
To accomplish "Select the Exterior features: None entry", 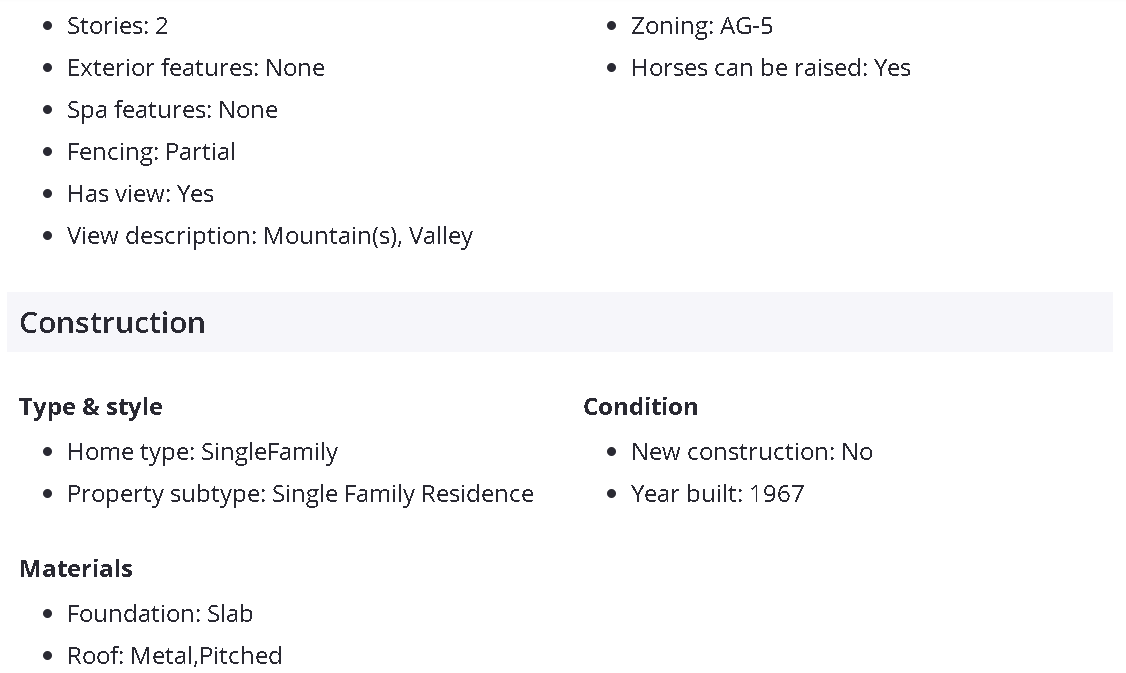I will pyautogui.click(x=195, y=68).
